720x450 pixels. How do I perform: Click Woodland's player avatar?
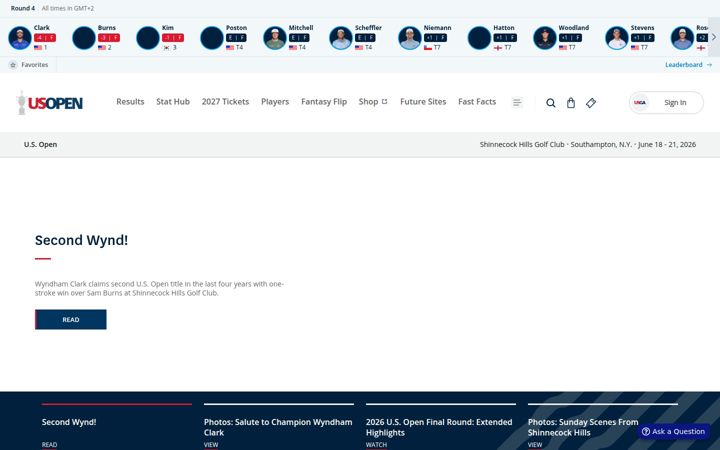[545, 38]
